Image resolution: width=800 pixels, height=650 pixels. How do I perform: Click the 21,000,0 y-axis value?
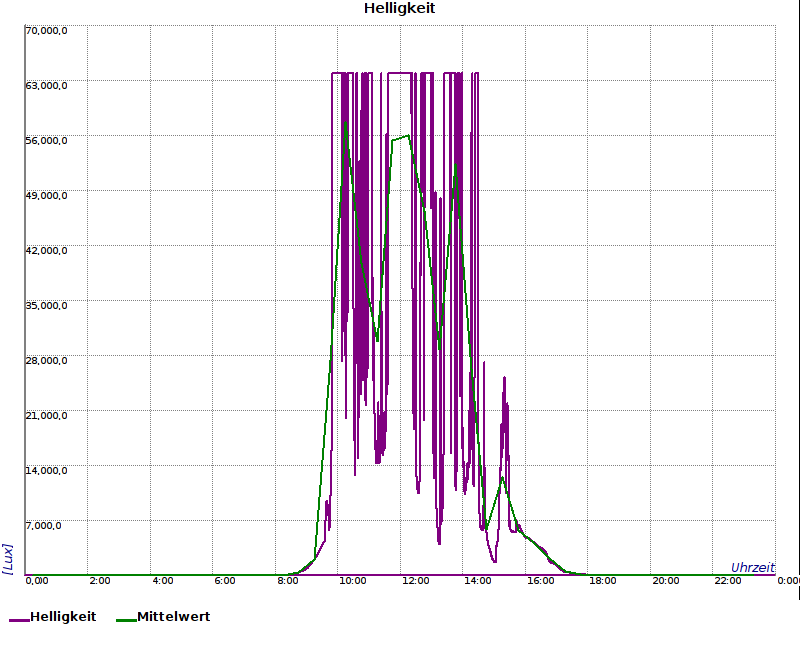(46, 416)
